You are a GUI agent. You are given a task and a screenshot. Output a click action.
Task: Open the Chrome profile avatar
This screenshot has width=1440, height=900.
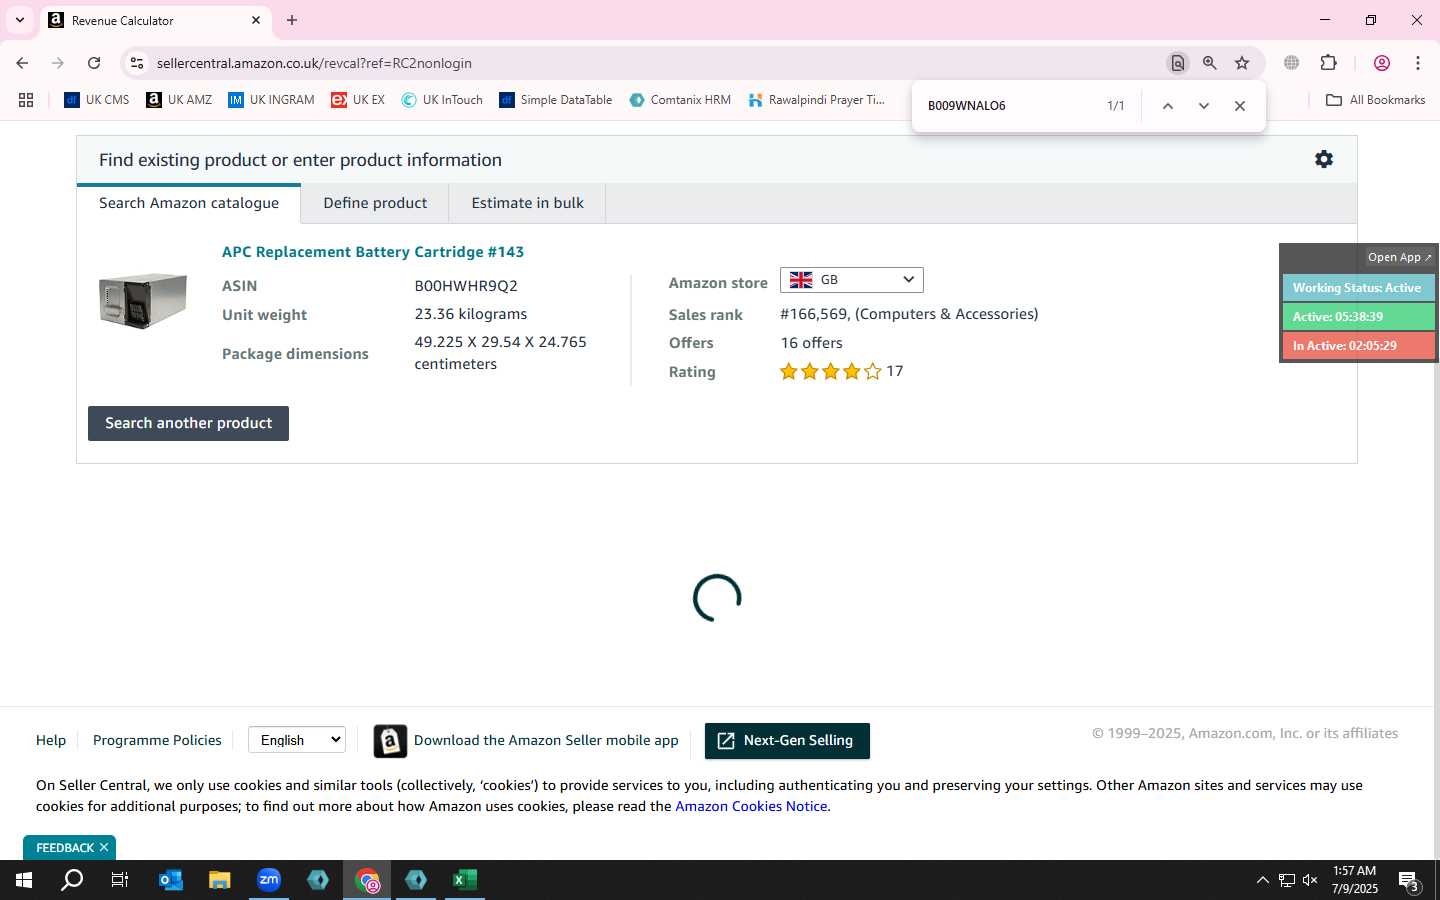(1382, 63)
